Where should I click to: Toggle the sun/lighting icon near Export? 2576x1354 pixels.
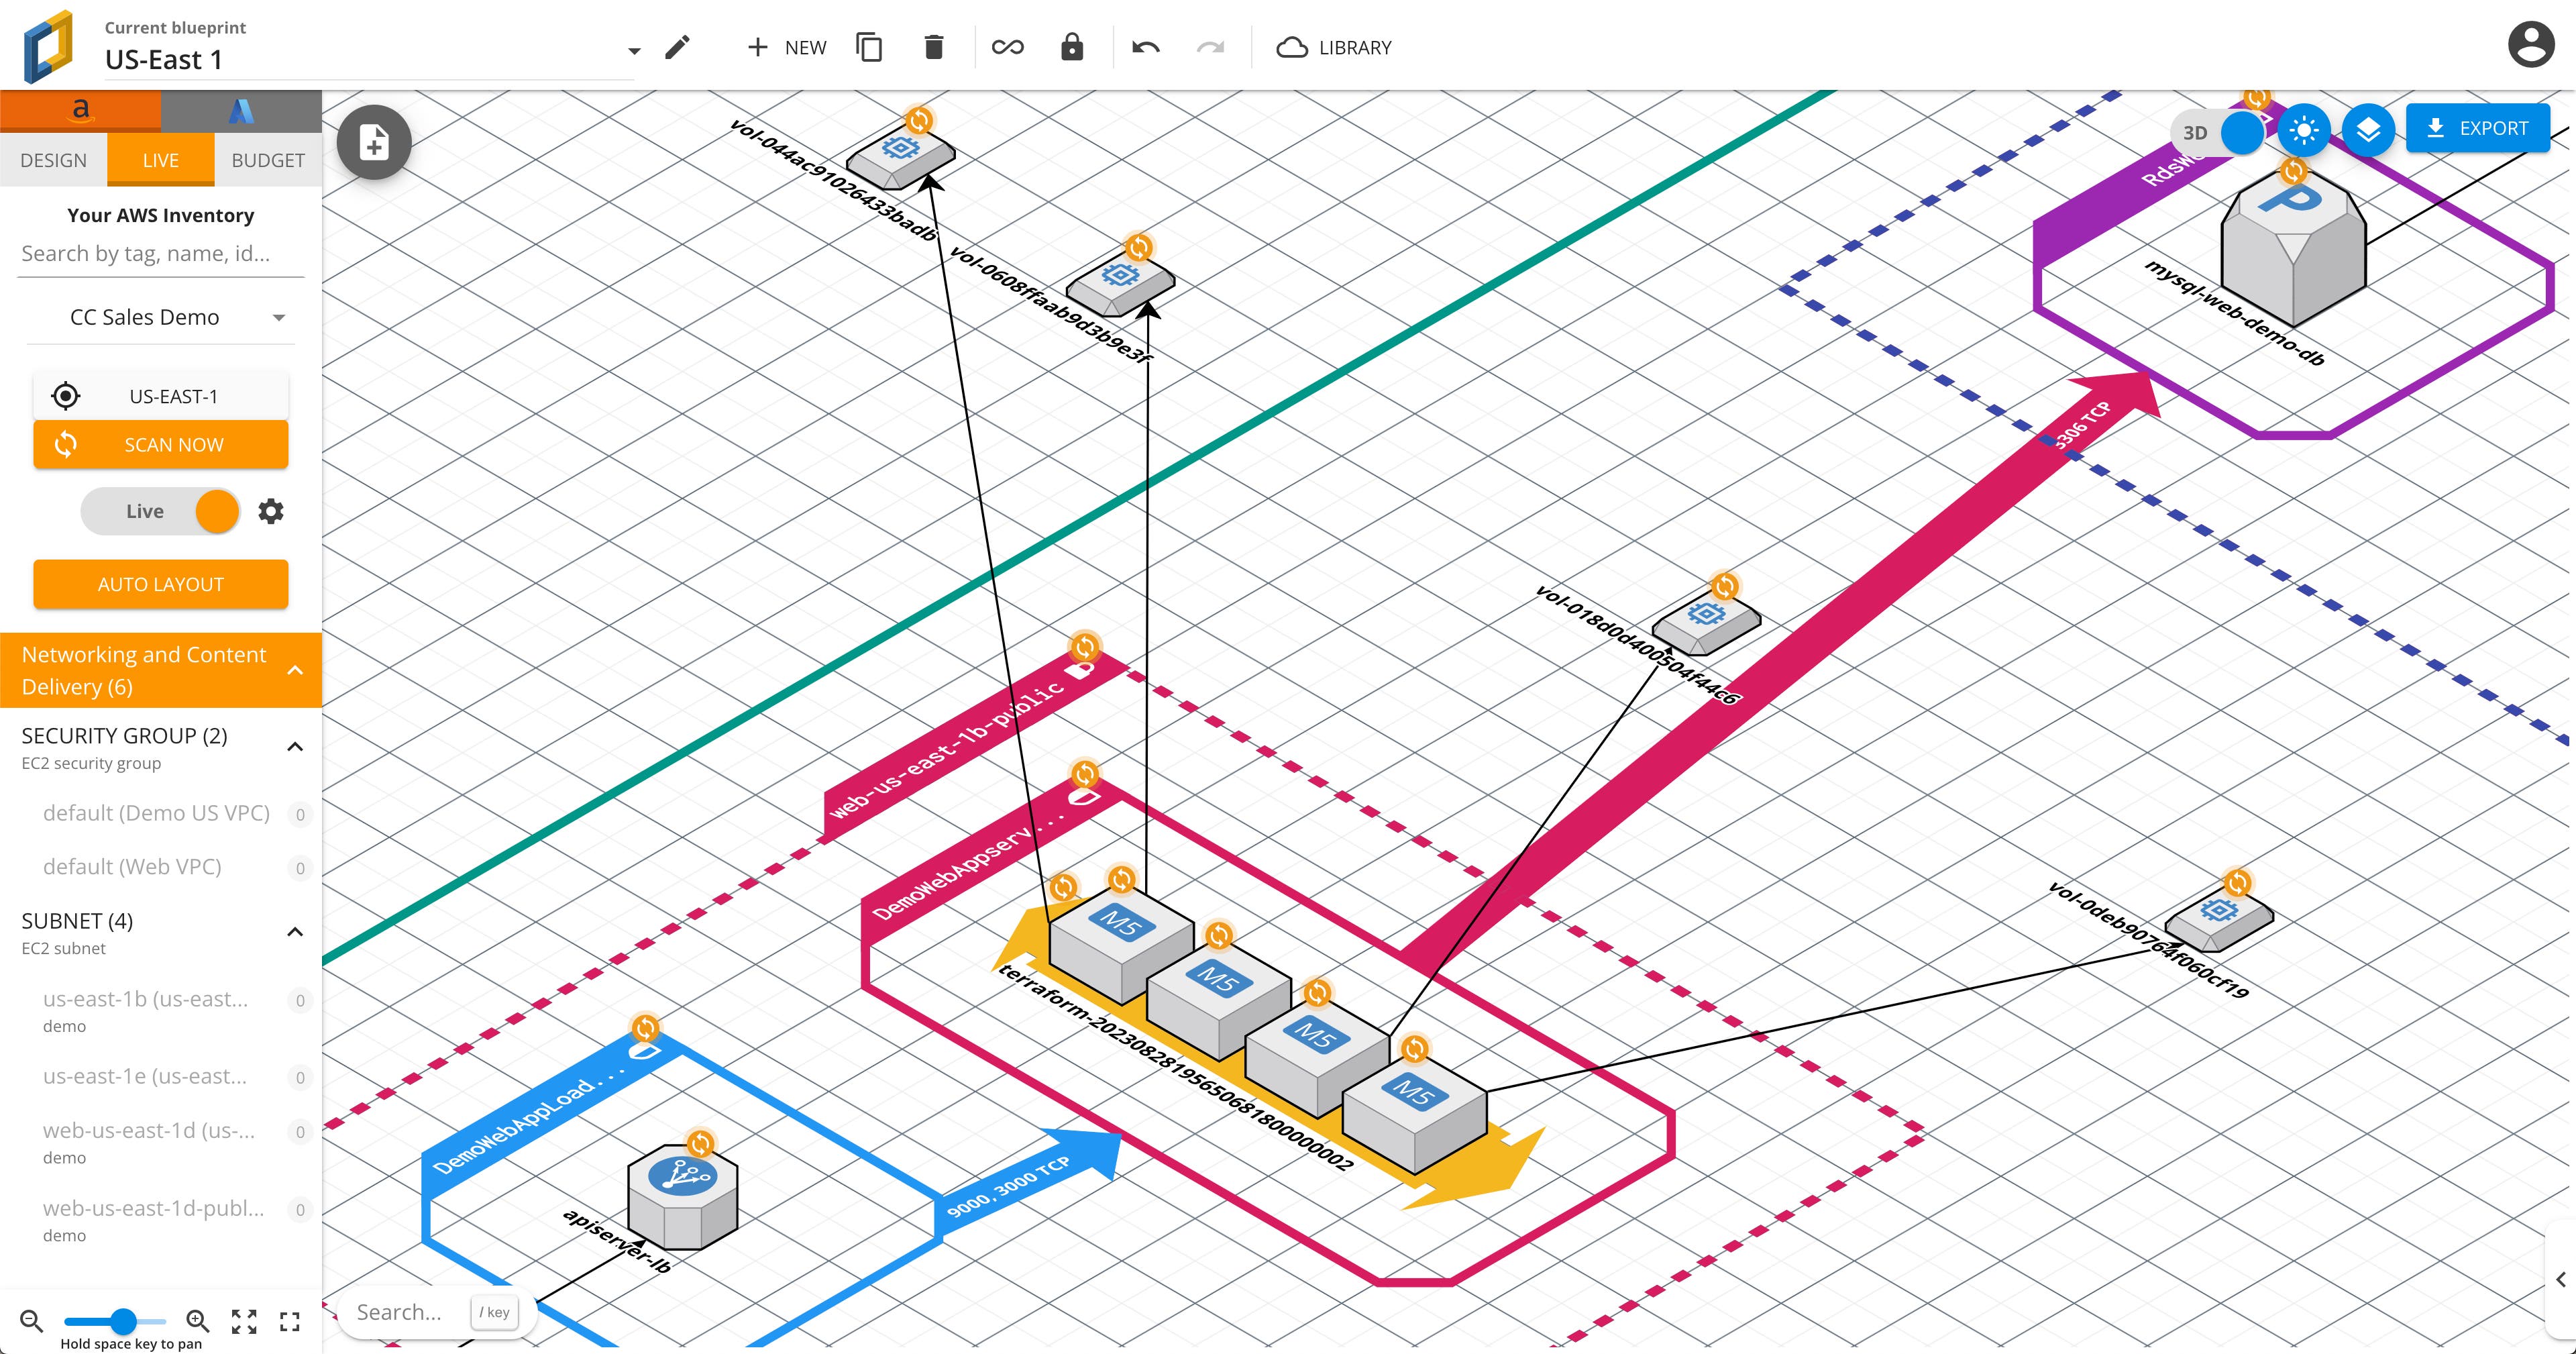click(2305, 129)
